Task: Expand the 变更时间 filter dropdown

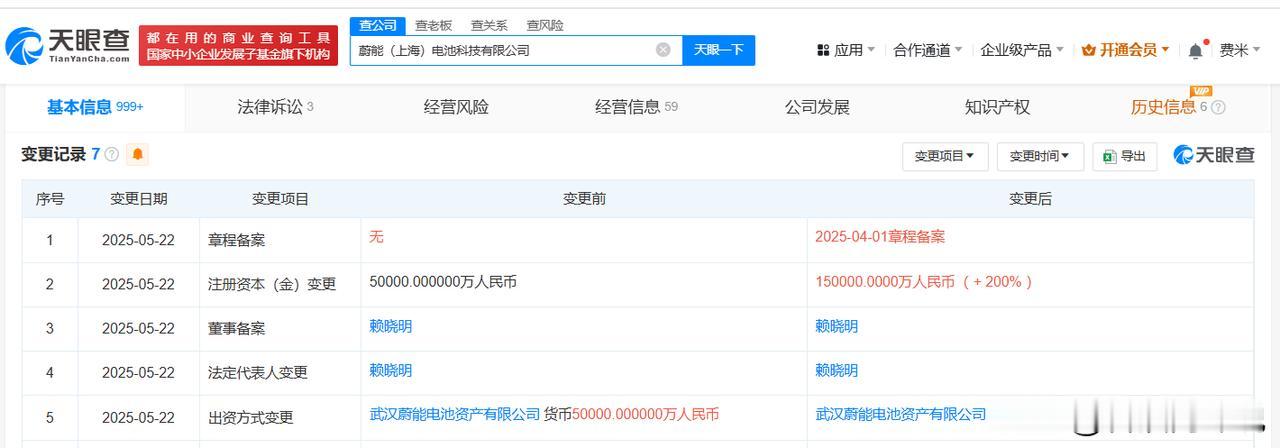Action: click(1040, 156)
